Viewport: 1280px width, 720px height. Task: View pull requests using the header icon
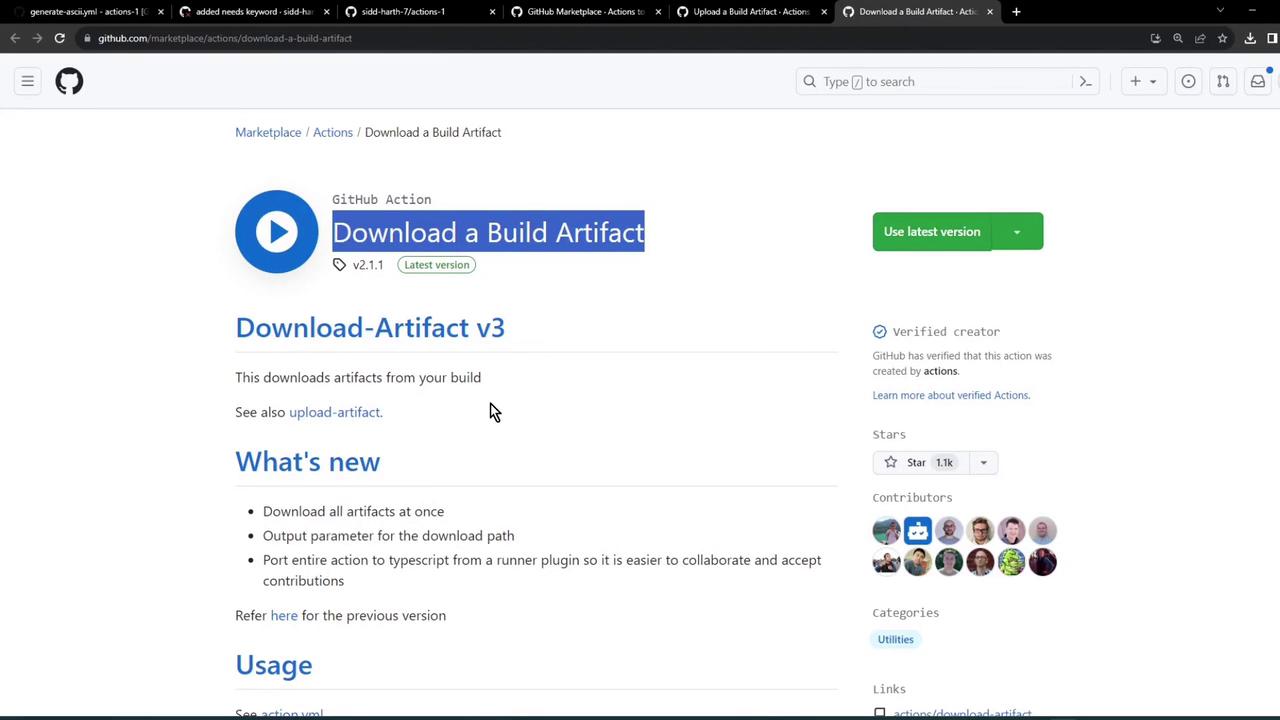1223,81
